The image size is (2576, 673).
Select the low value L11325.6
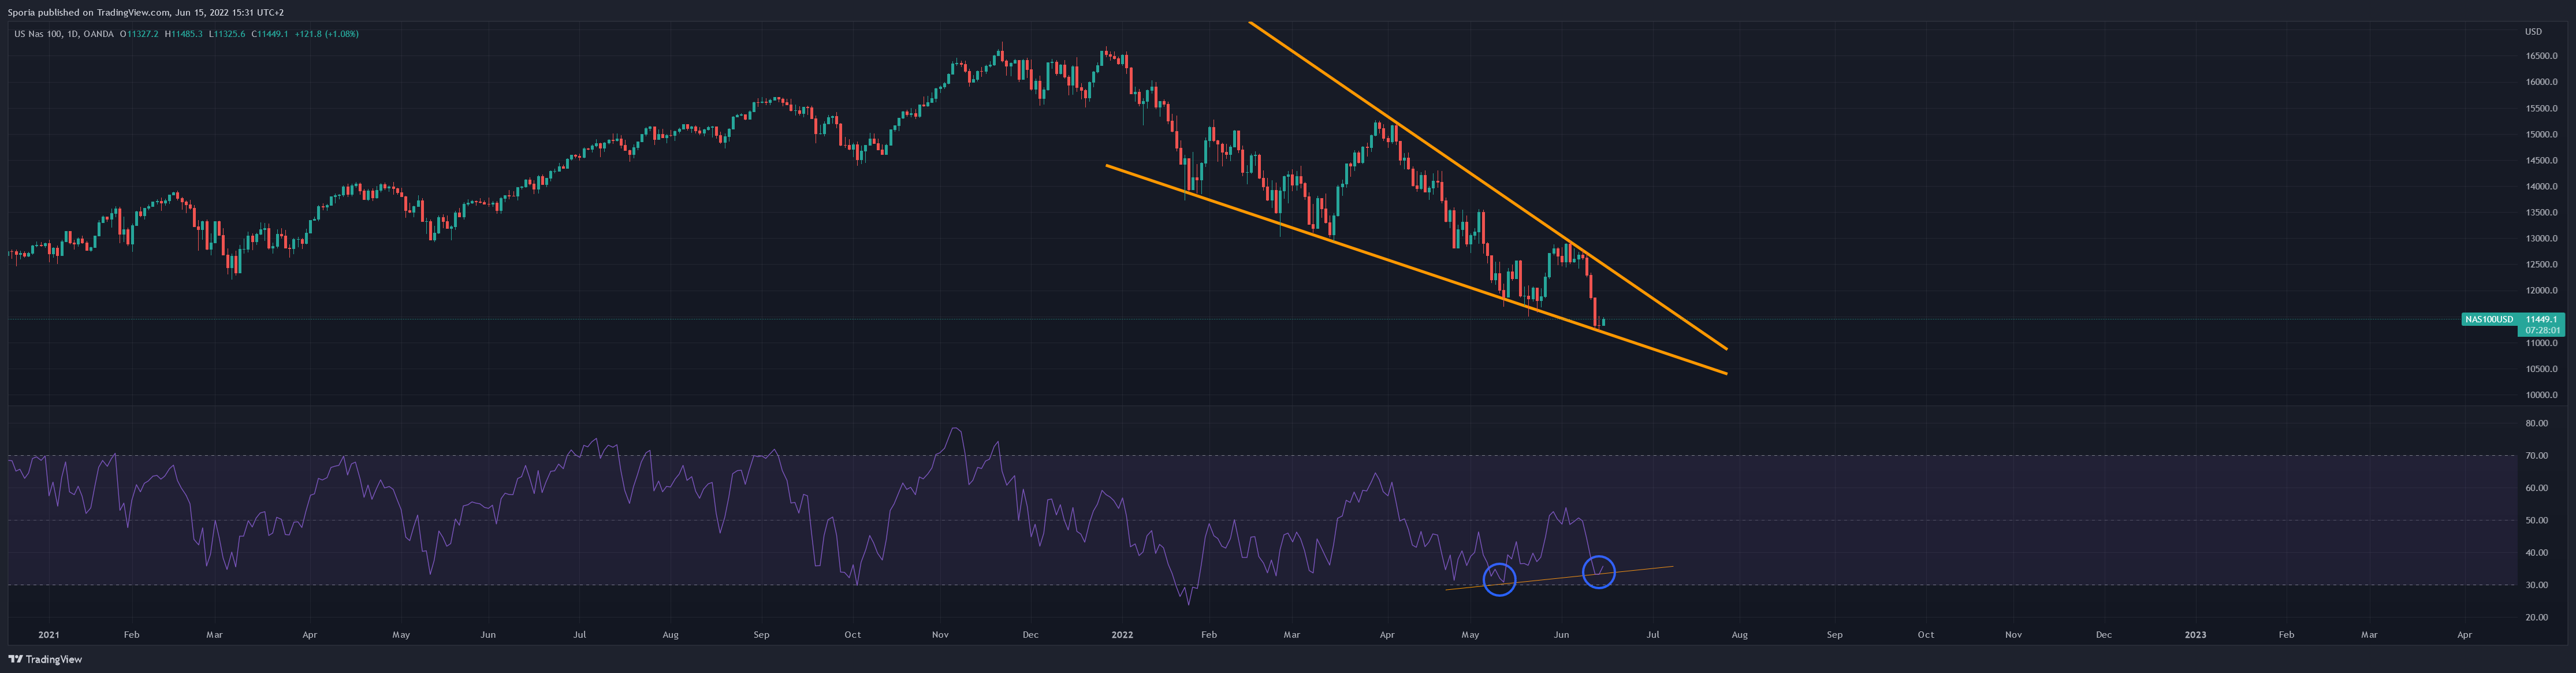click(x=227, y=34)
